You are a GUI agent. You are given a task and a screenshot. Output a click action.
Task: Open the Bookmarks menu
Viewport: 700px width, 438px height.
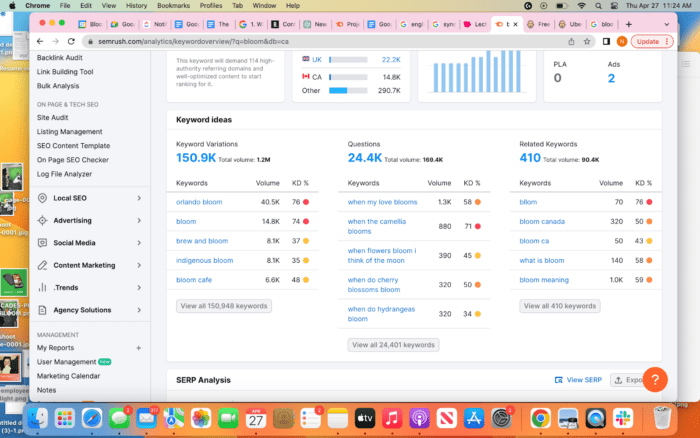[x=173, y=6]
